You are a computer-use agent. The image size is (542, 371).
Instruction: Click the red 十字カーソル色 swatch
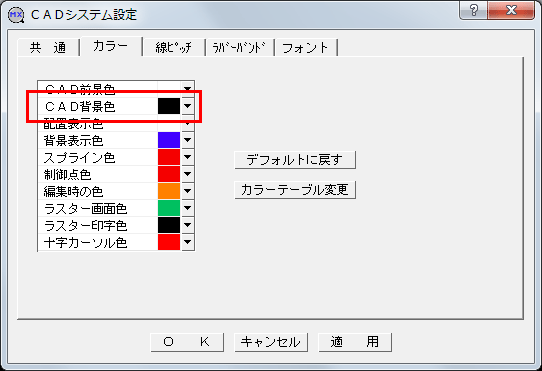point(169,242)
